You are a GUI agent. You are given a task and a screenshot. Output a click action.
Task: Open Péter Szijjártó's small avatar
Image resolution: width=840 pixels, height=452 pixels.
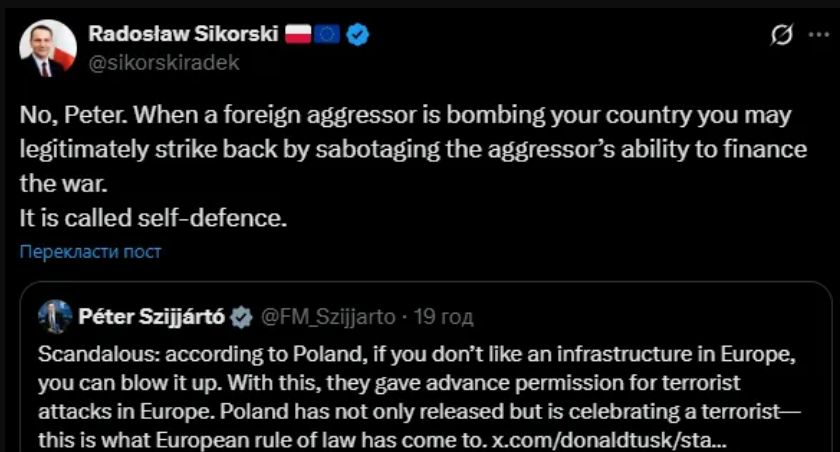(54, 317)
